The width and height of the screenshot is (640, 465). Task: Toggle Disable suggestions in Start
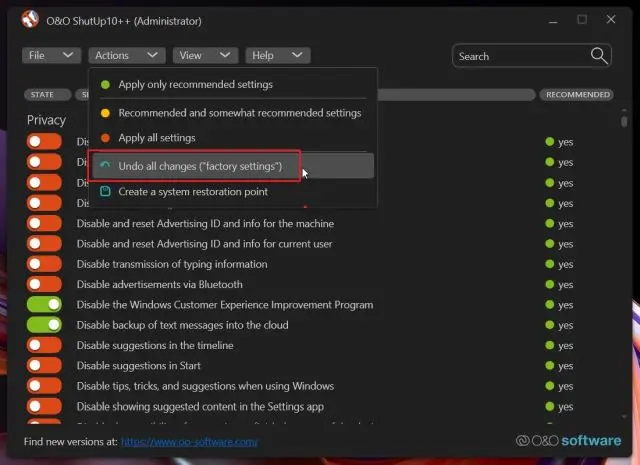tap(44, 365)
